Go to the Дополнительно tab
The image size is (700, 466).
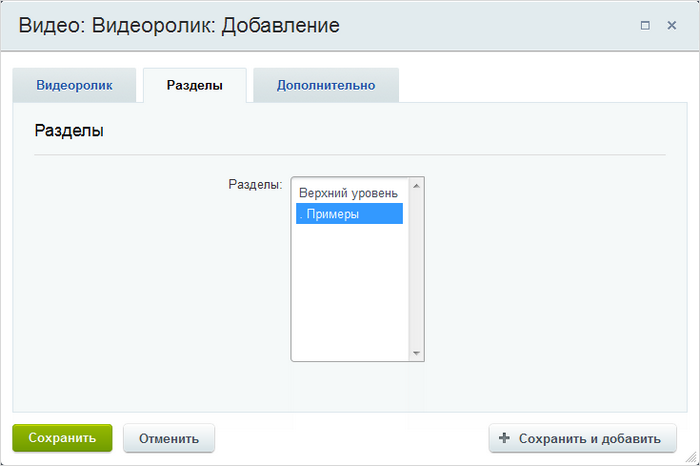pos(326,85)
